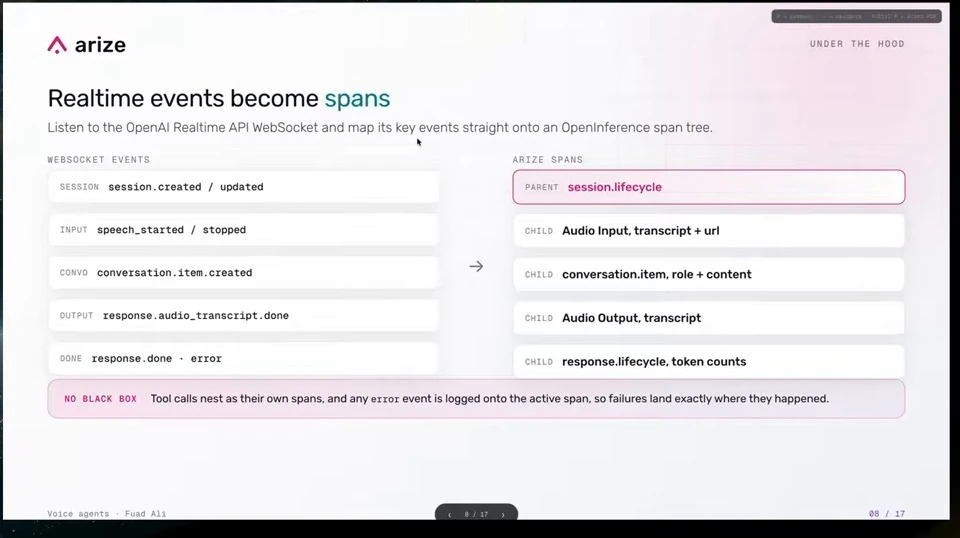Viewport: 960px width, 538px height.
Task: Click the 8 / 17 slide counter pill
Action: click(x=476, y=514)
